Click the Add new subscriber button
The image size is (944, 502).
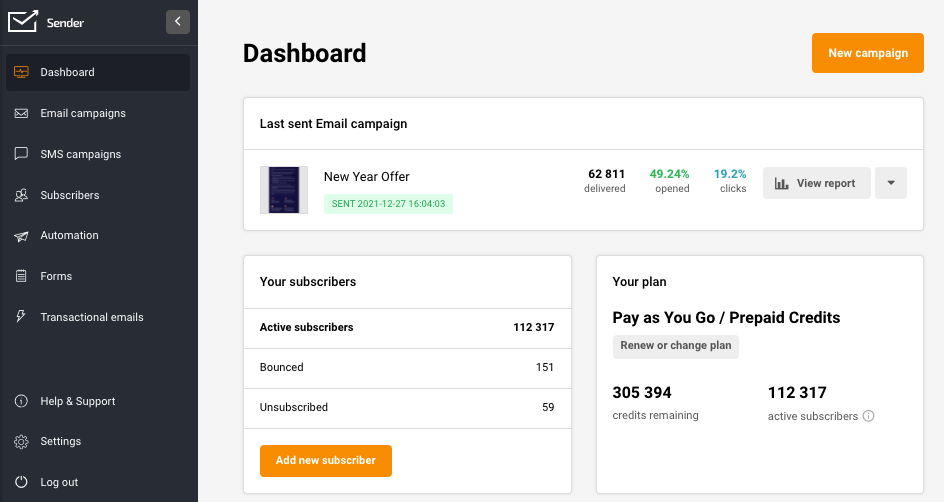pos(325,460)
